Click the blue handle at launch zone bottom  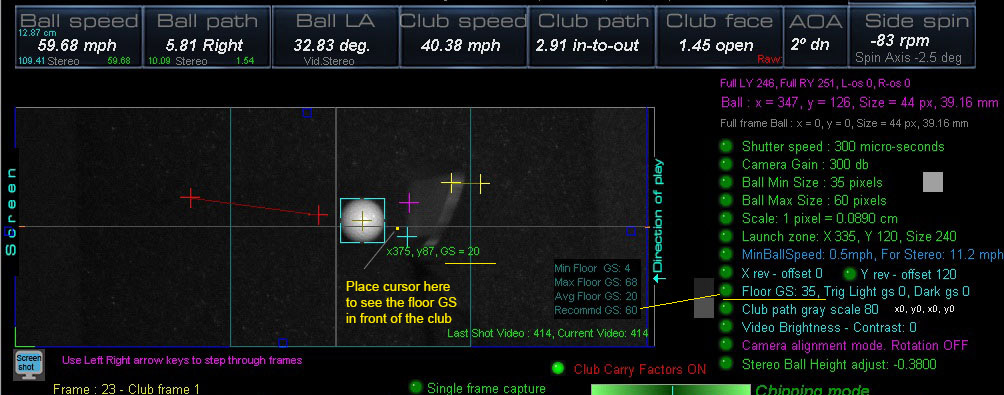tap(283, 343)
